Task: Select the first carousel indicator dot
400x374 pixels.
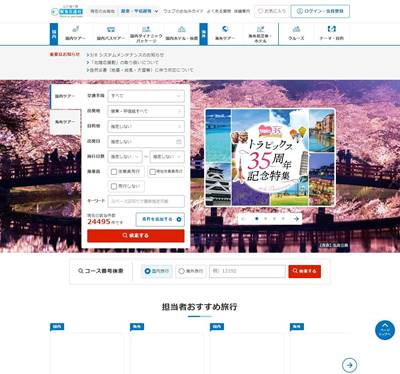Action: tap(257, 219)
